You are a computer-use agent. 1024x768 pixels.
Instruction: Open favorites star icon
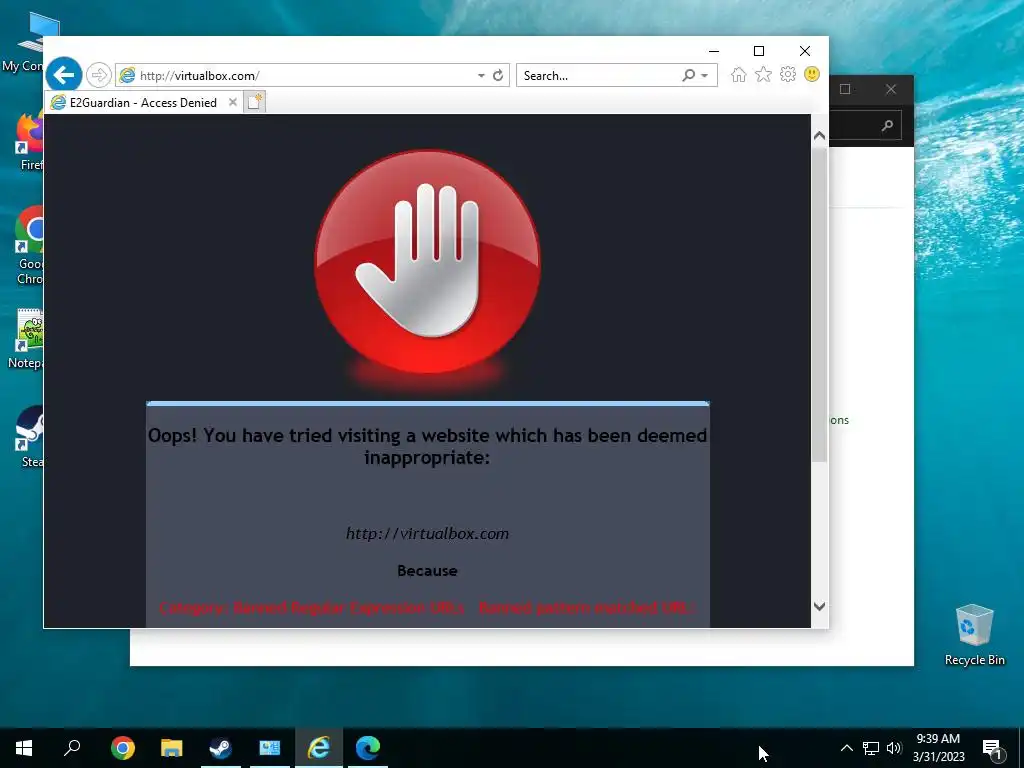[763, 74]
